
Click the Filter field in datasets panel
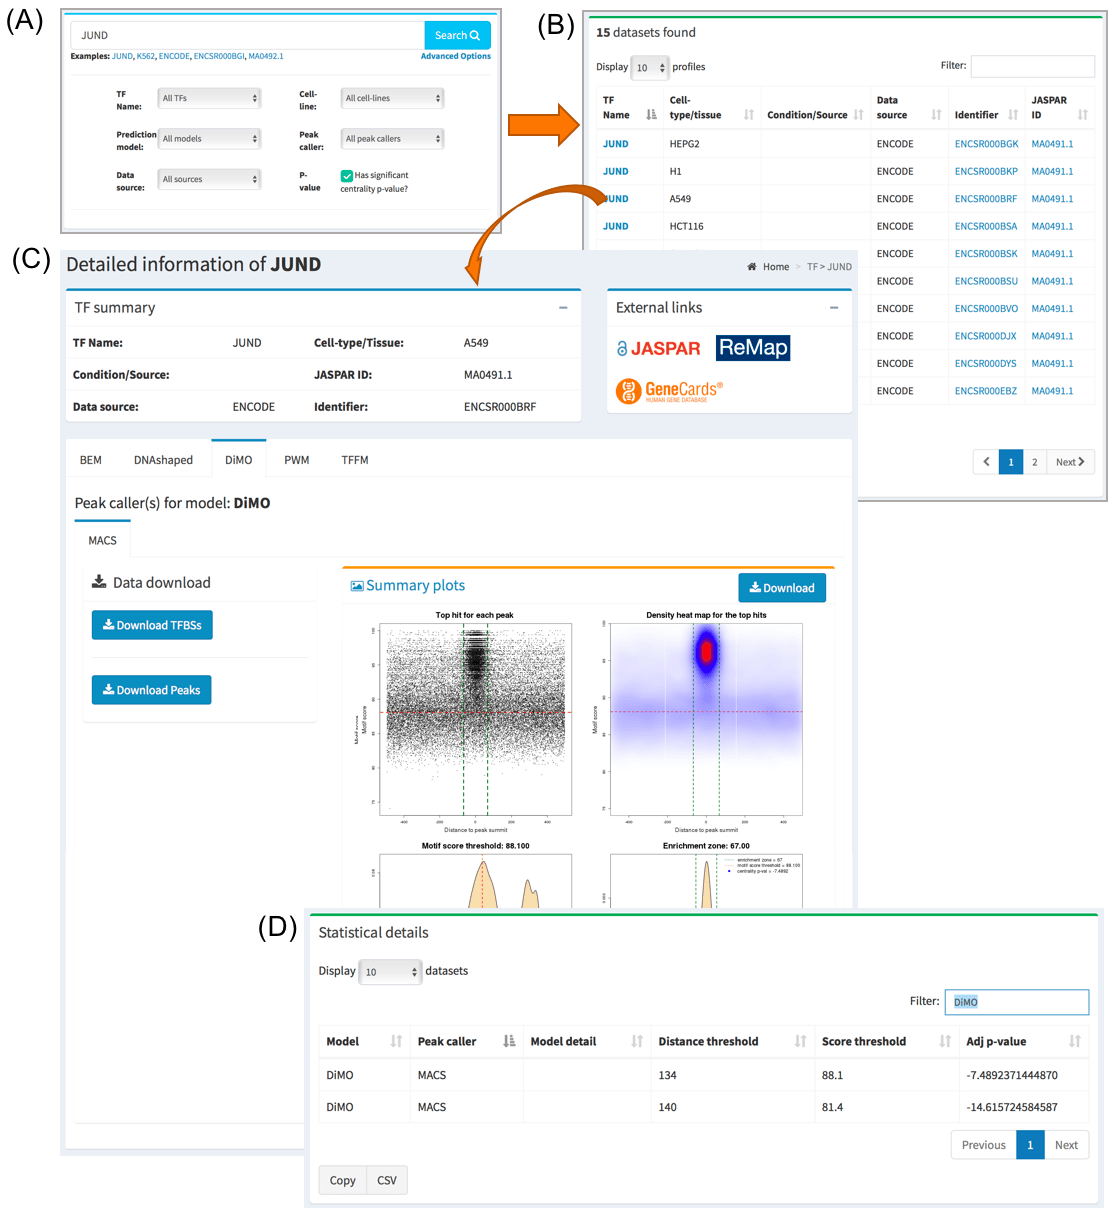(x=1032, y=66)
